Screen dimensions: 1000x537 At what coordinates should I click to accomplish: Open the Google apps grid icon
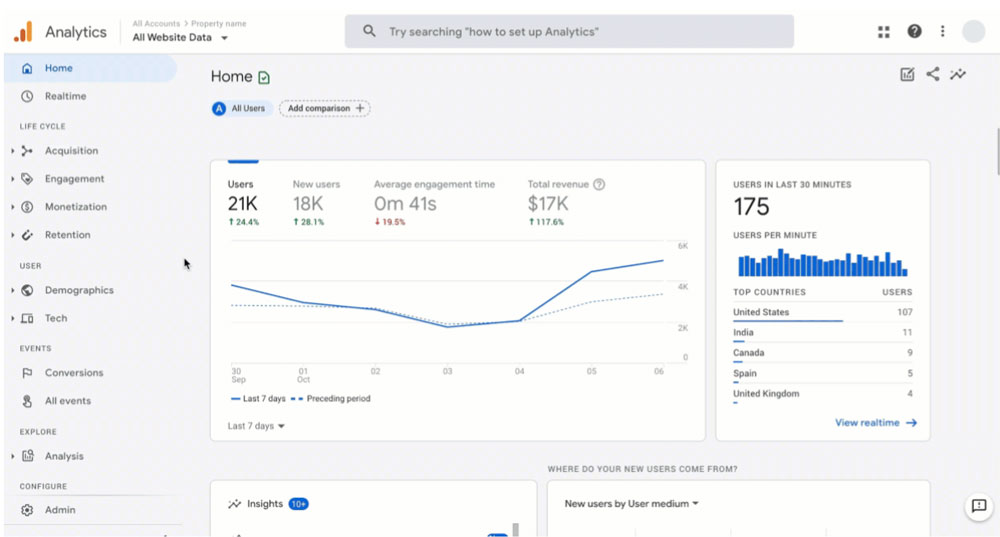click(x=883, y=32)
